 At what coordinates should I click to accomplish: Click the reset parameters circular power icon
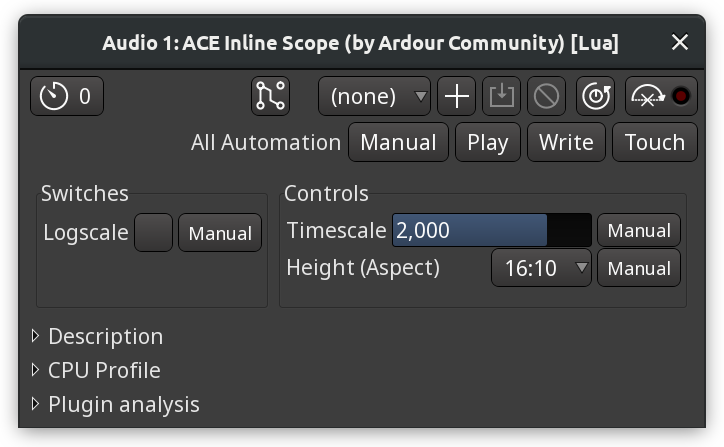(x=596, y=96)
